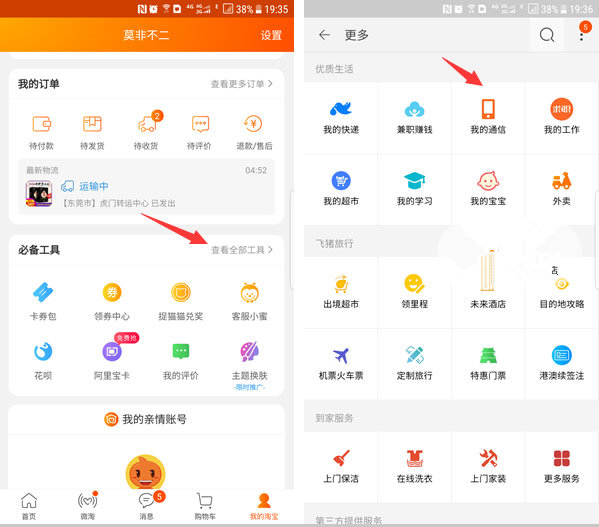This screenshot has height=527, width=599.
Task: Tap the 更多服务 grid icon
Action: [562, 458]
